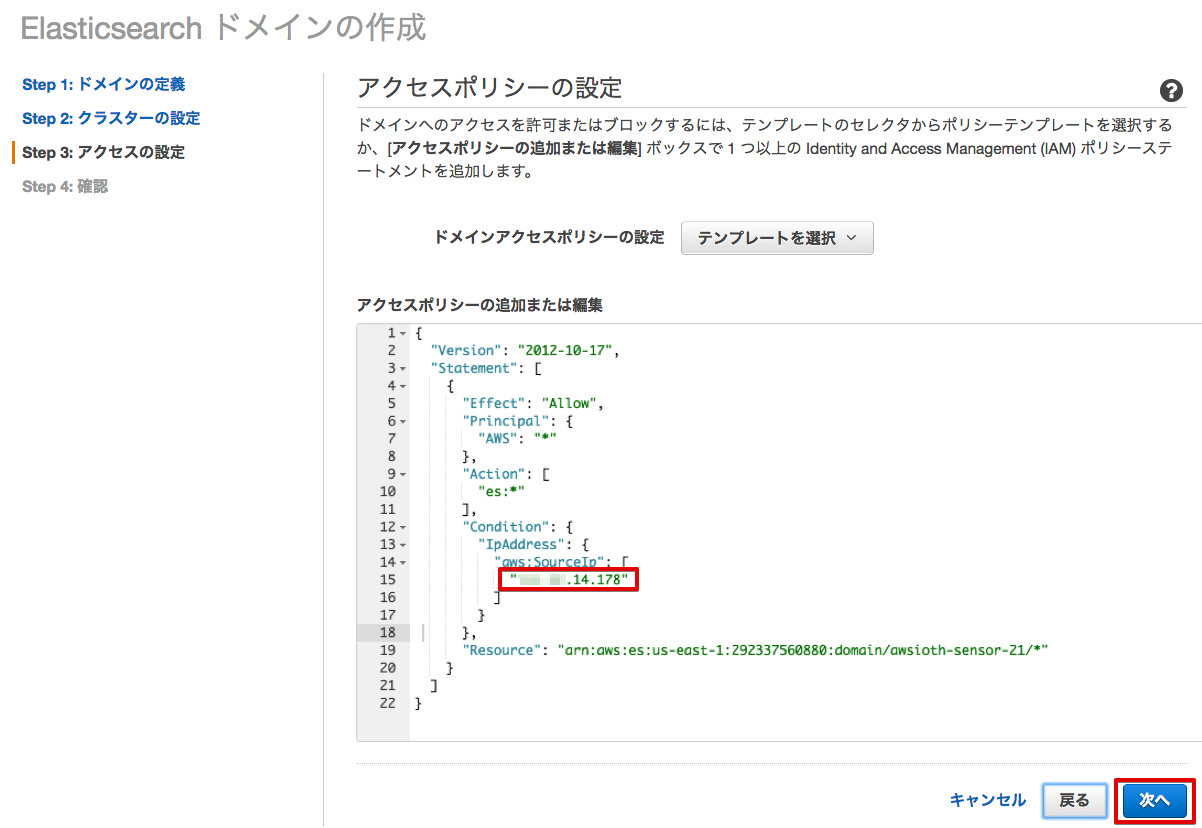Screen dimensions: 1202x828
Task: Click the Resource ARN string
Action: pyautogui.click(x=803, y=650)
